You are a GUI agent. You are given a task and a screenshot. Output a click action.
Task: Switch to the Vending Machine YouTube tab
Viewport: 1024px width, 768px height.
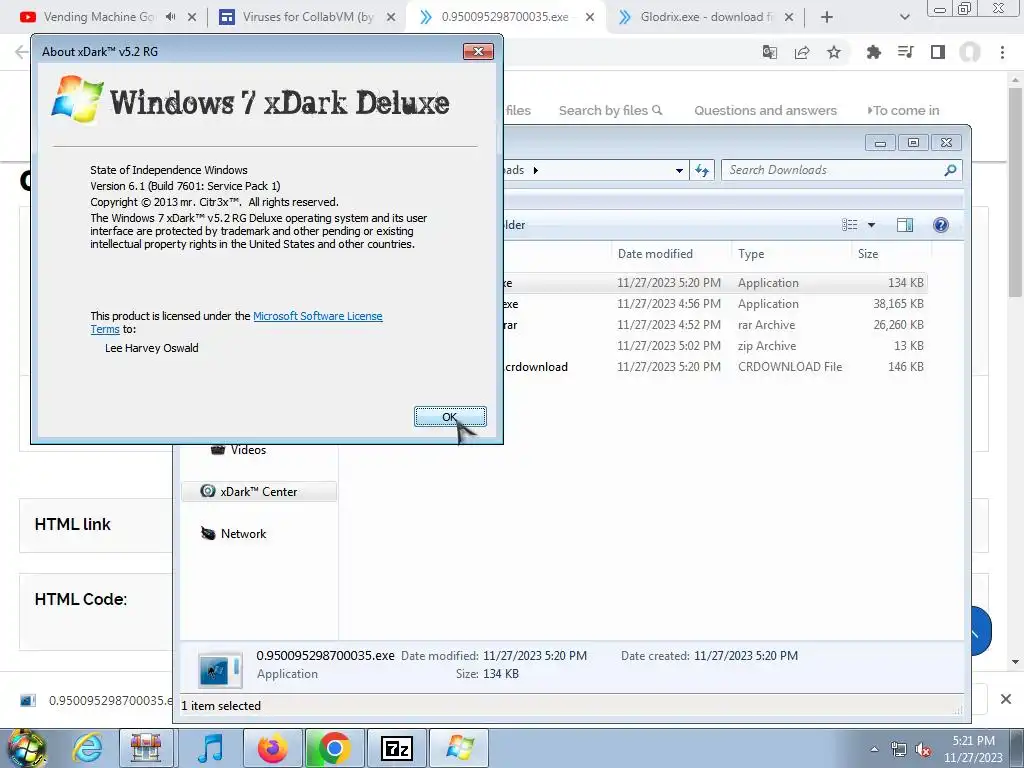(x=98, y=17)
